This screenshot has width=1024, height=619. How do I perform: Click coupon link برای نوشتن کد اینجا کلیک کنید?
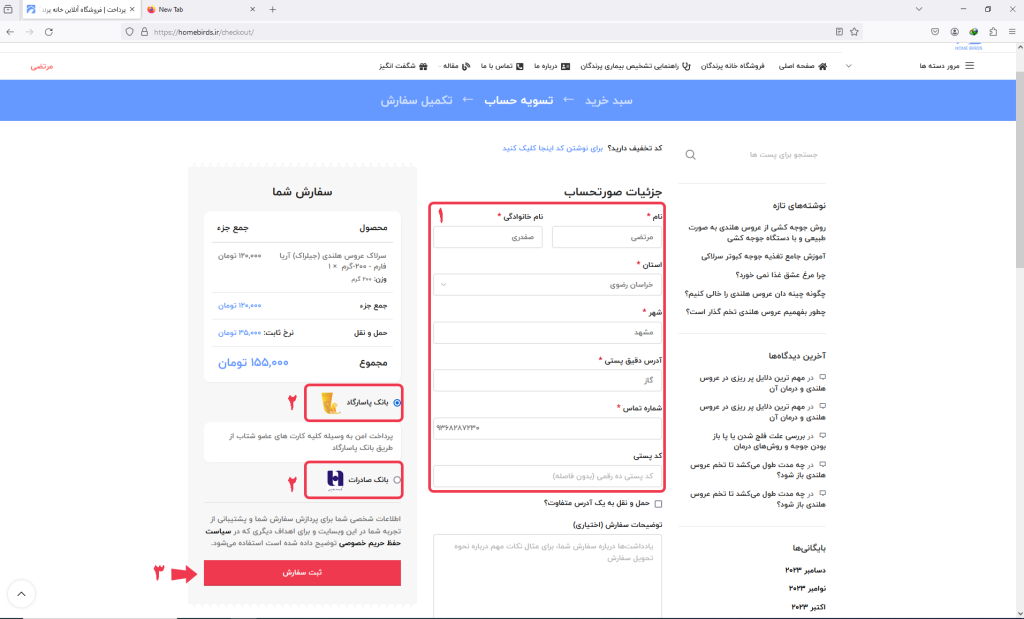click(552, 148)
